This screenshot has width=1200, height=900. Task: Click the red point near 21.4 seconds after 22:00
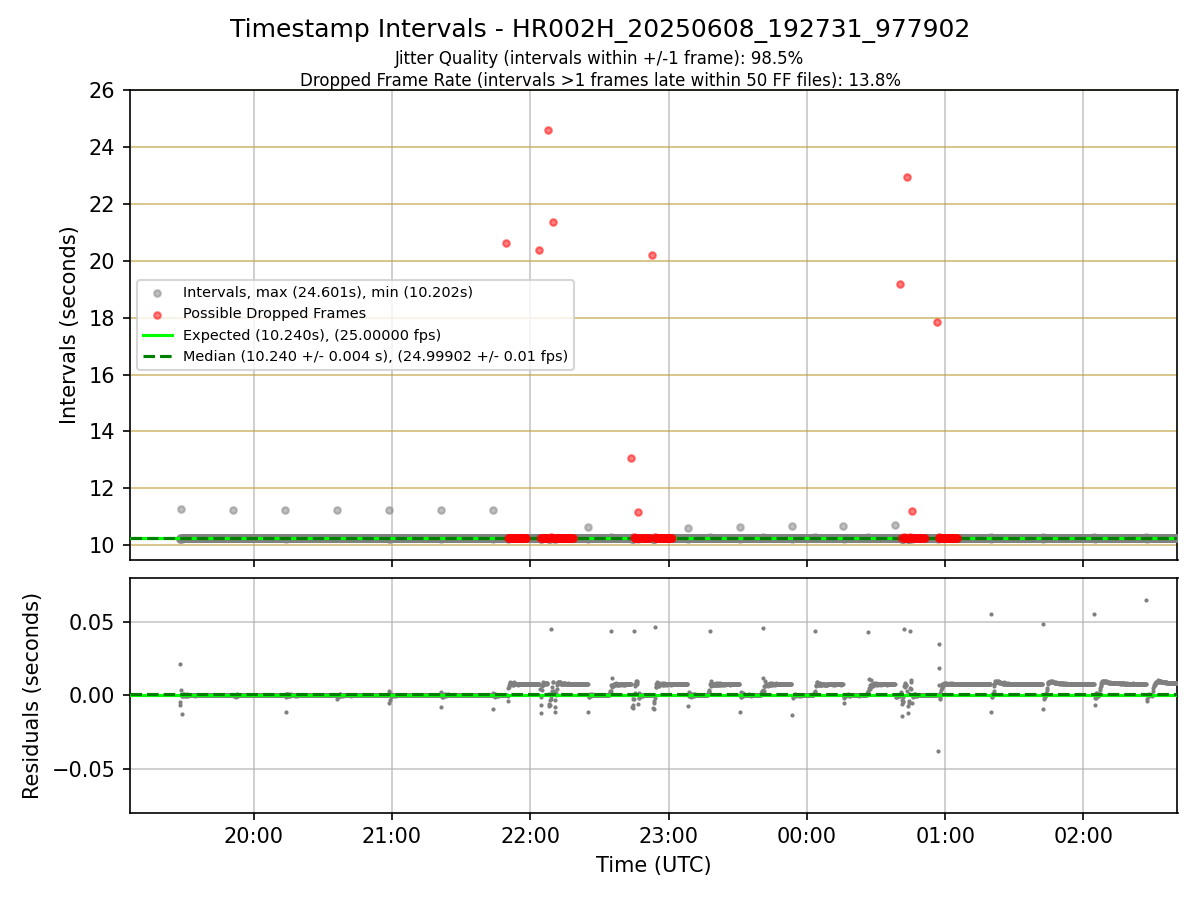point(553,222)
